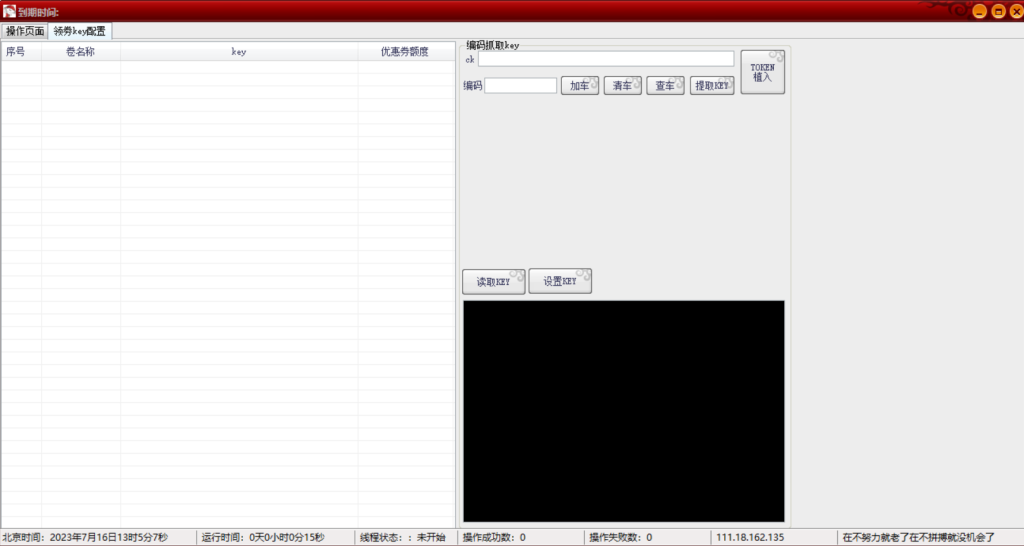The image size is (1024, 546).
Task: Maximize the window with the orange square button
Action: (x=996, y=11)
